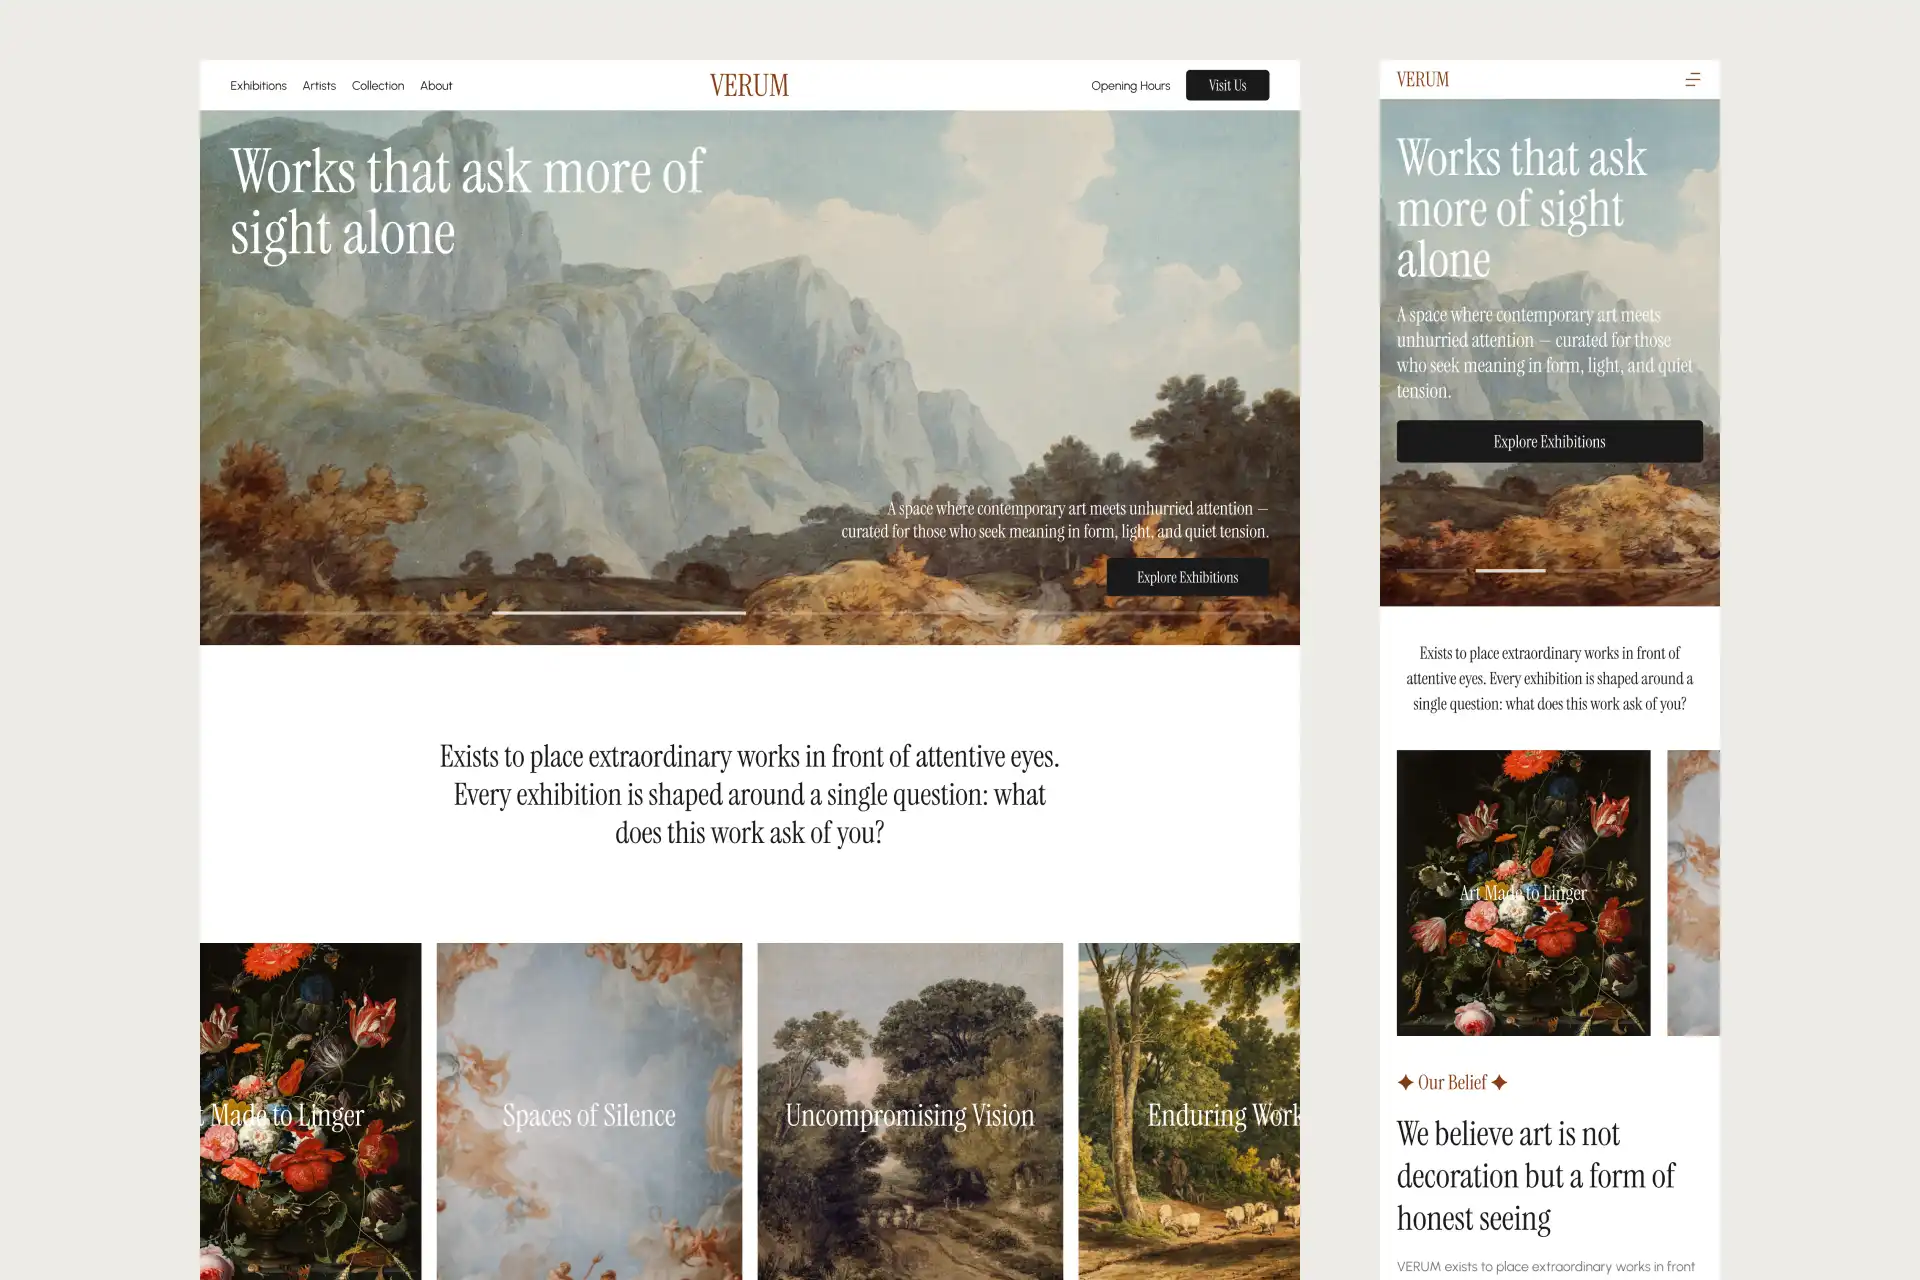Viewport: 1920px width, 1280px height.
Task: Tap the VERUM logo in mobile header
Action: (1422, 79)
